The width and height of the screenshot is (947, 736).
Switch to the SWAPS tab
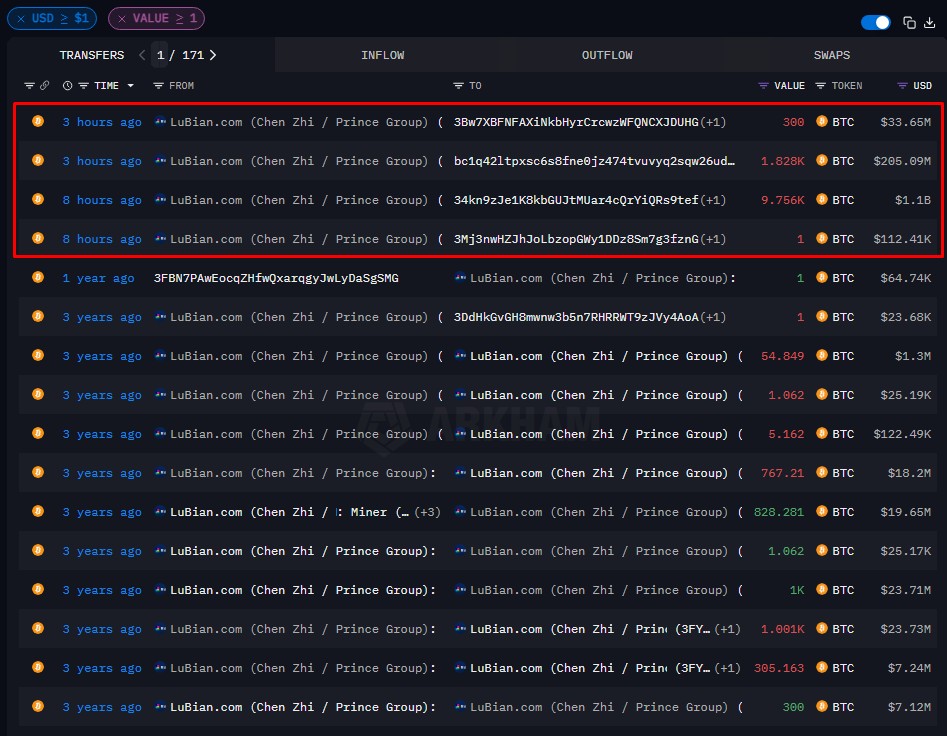coord(831,55)
